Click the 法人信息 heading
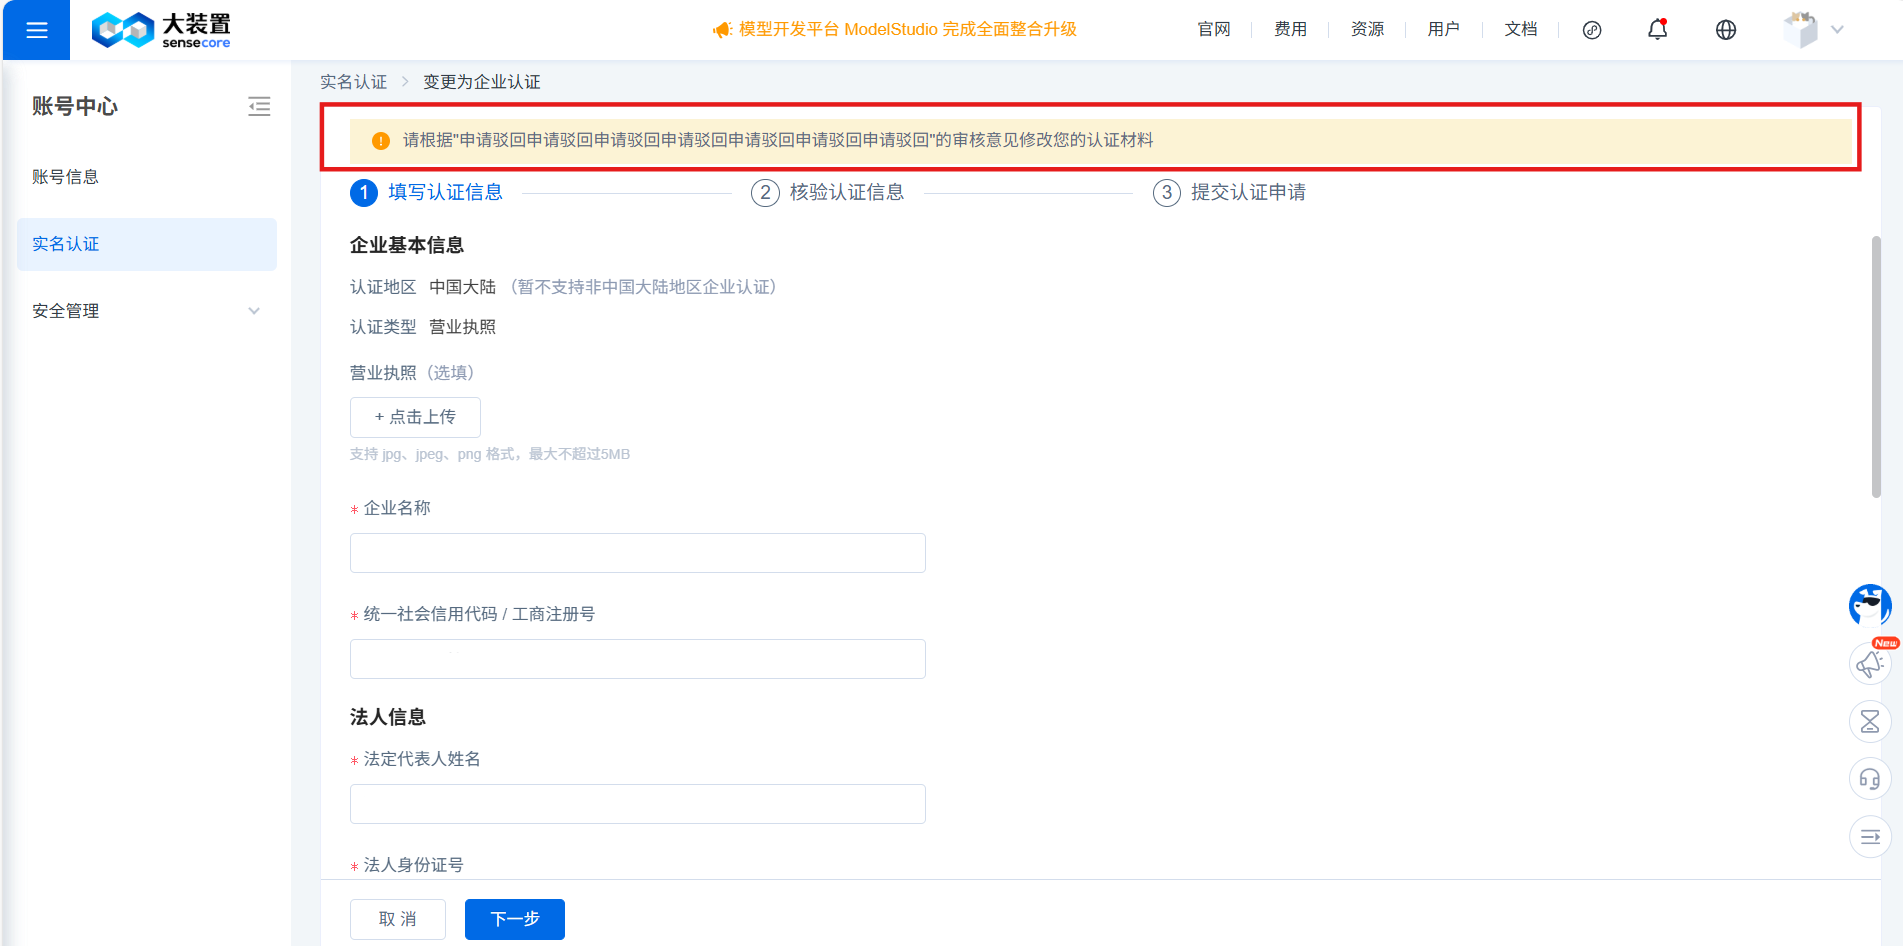The image size is (1903, 946). pos(388,717)
